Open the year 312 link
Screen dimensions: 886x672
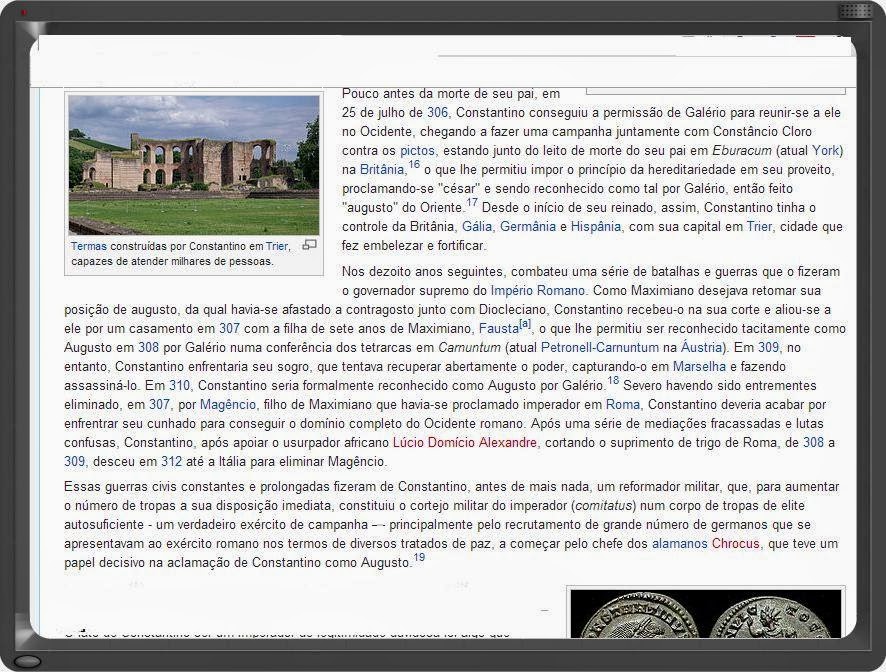(171, 462)
